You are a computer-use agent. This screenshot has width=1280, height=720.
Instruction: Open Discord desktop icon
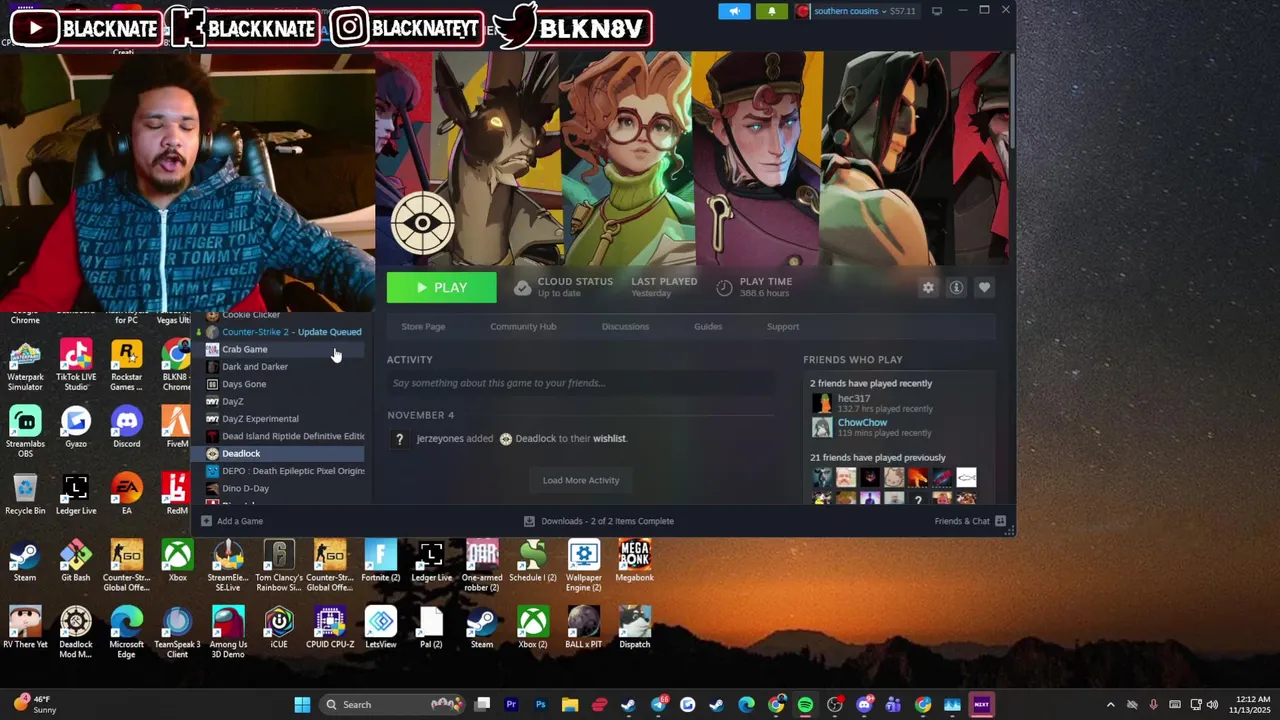(x=126, y=427)
